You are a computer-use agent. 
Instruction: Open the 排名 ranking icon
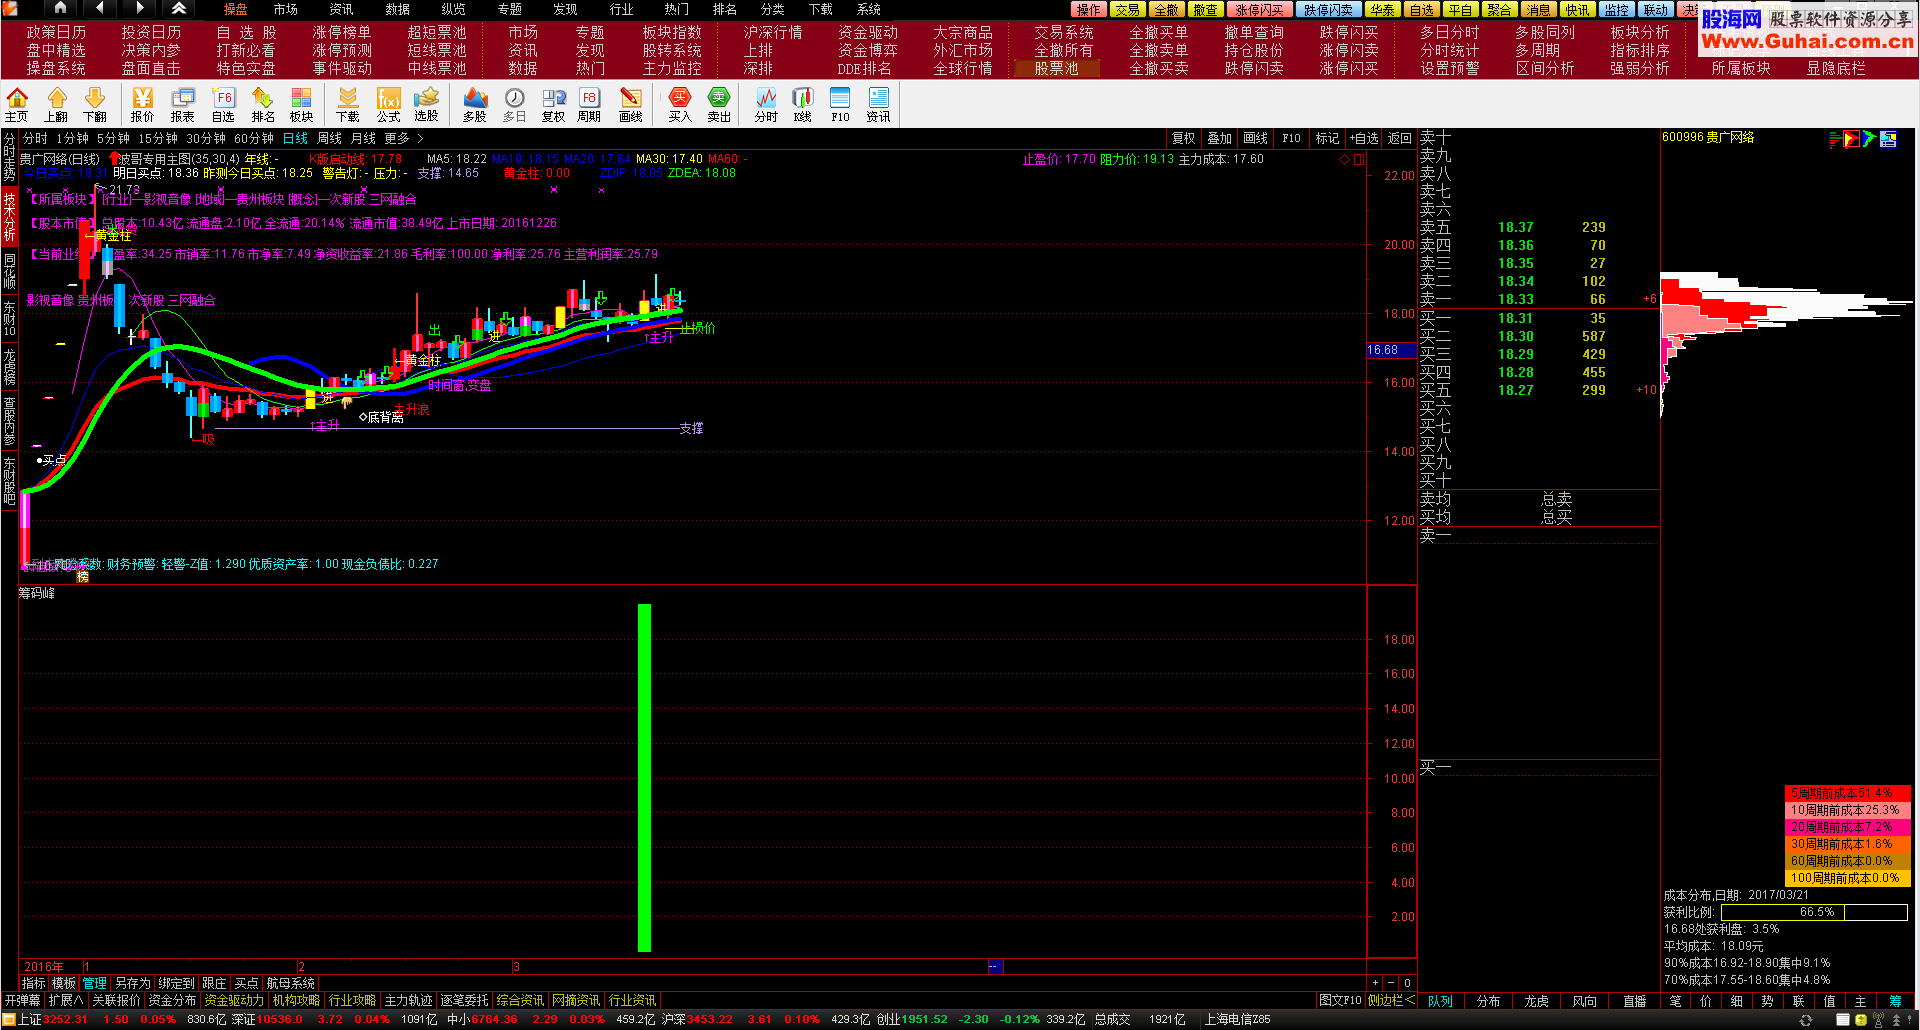(x=263, y=104)
